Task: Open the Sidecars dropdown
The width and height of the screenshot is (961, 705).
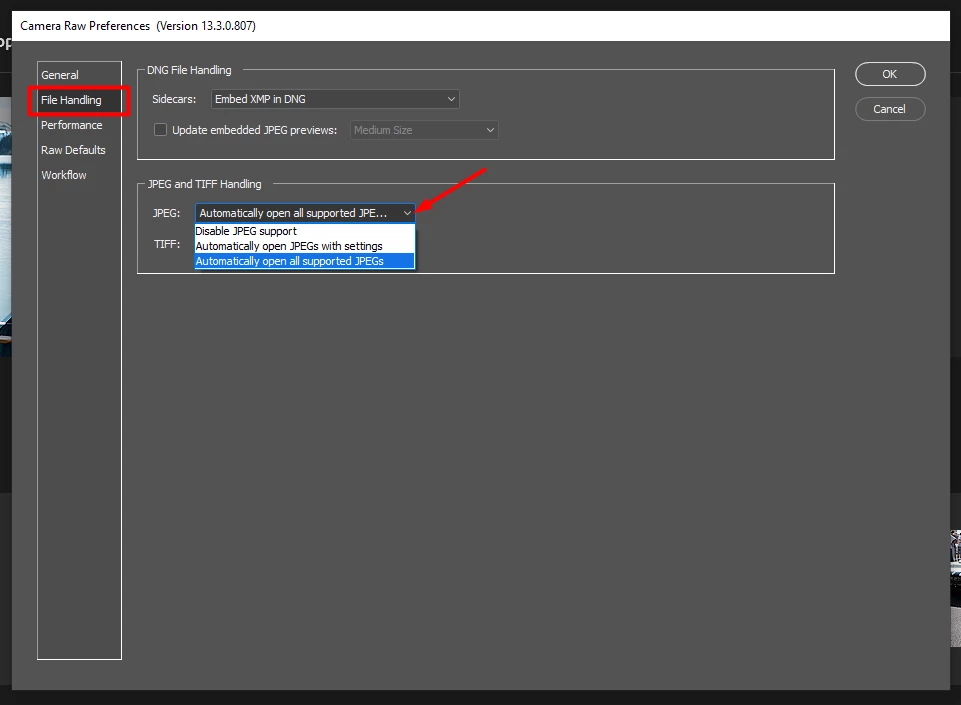Action: (335, 99)
